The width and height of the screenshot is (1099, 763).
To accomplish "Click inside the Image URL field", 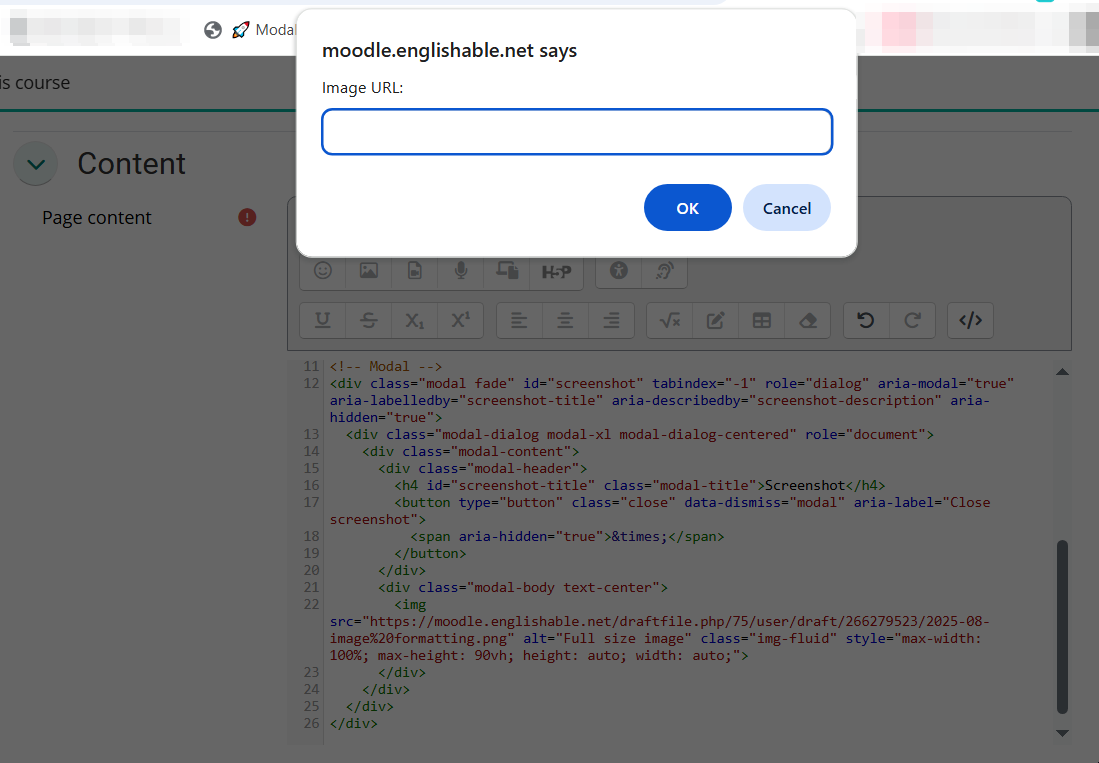I will point(576,131).
